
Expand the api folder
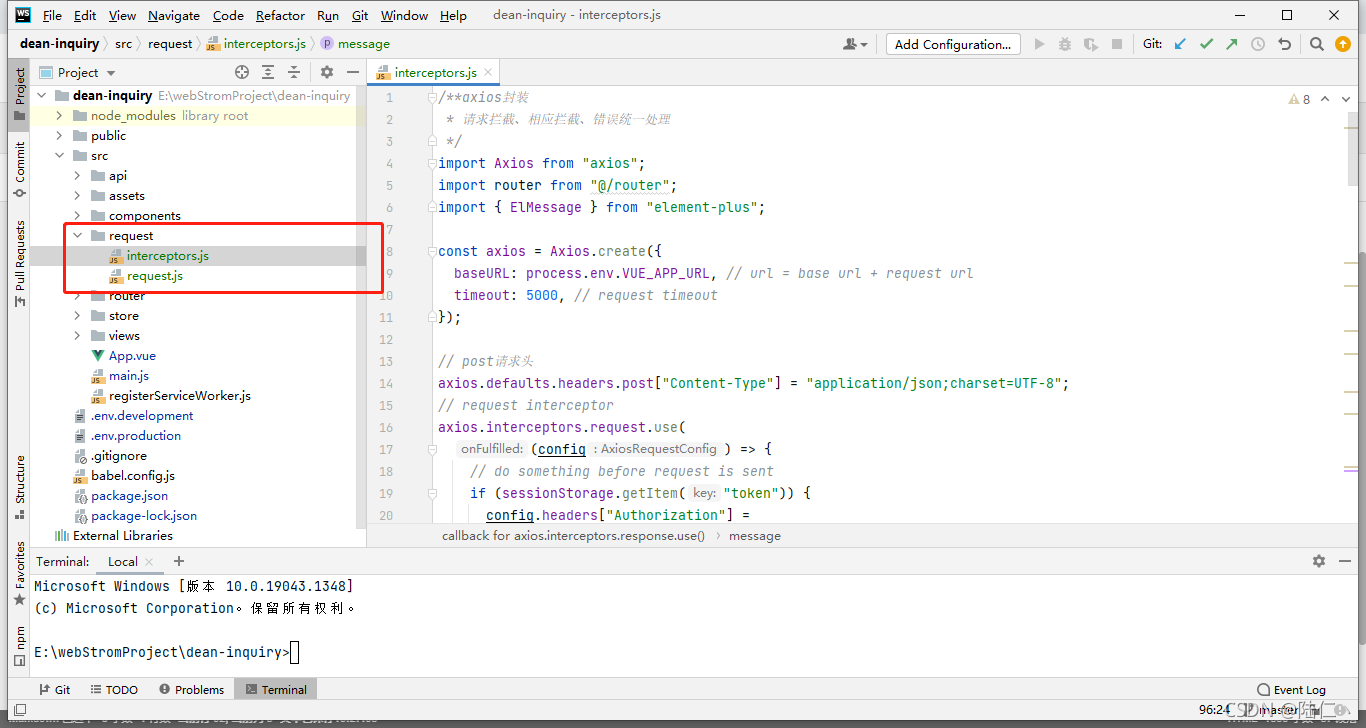click(77, 176)
